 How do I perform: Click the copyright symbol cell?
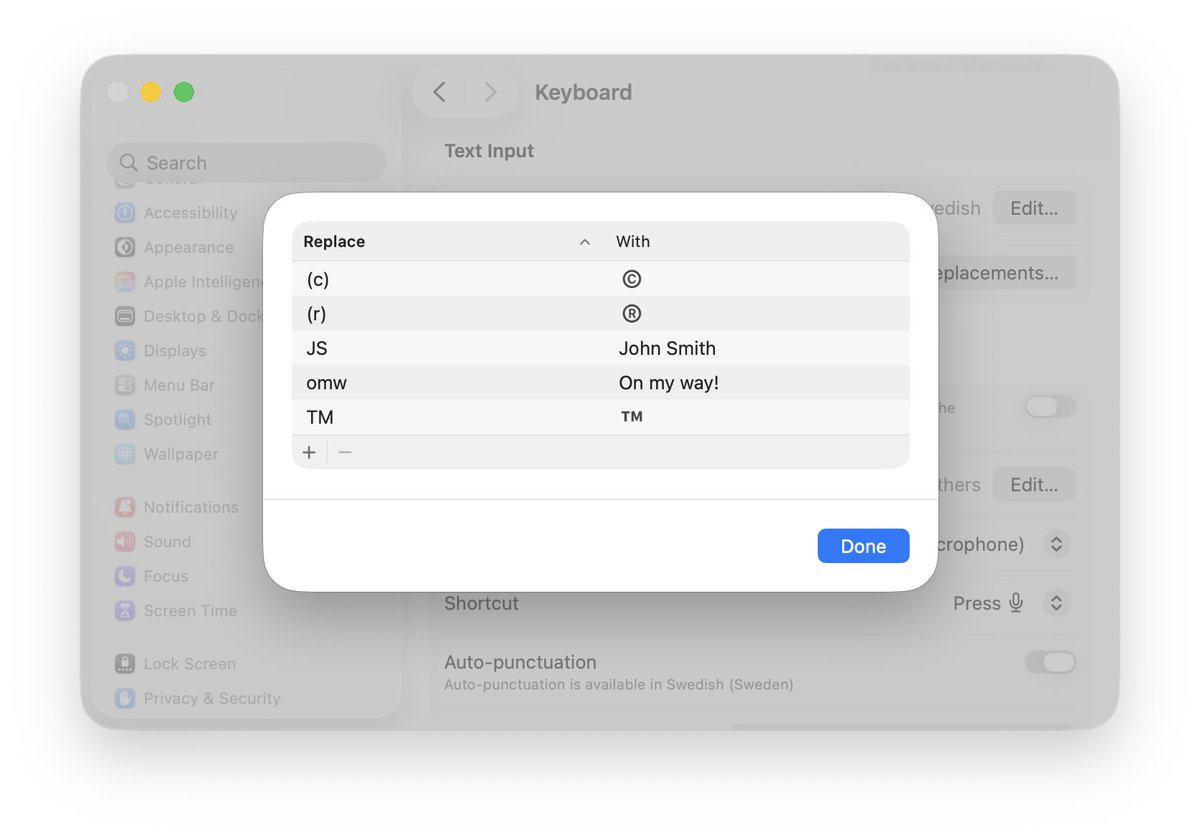(x=631, y=280)
